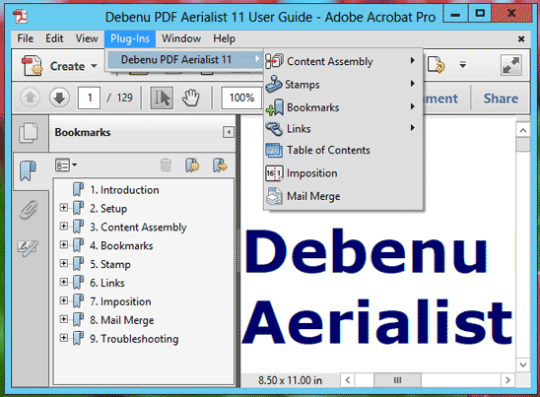Toggle read mode with expand arrows icon
This screenshot has height=397, width=540.
click(x=511, y=65)
